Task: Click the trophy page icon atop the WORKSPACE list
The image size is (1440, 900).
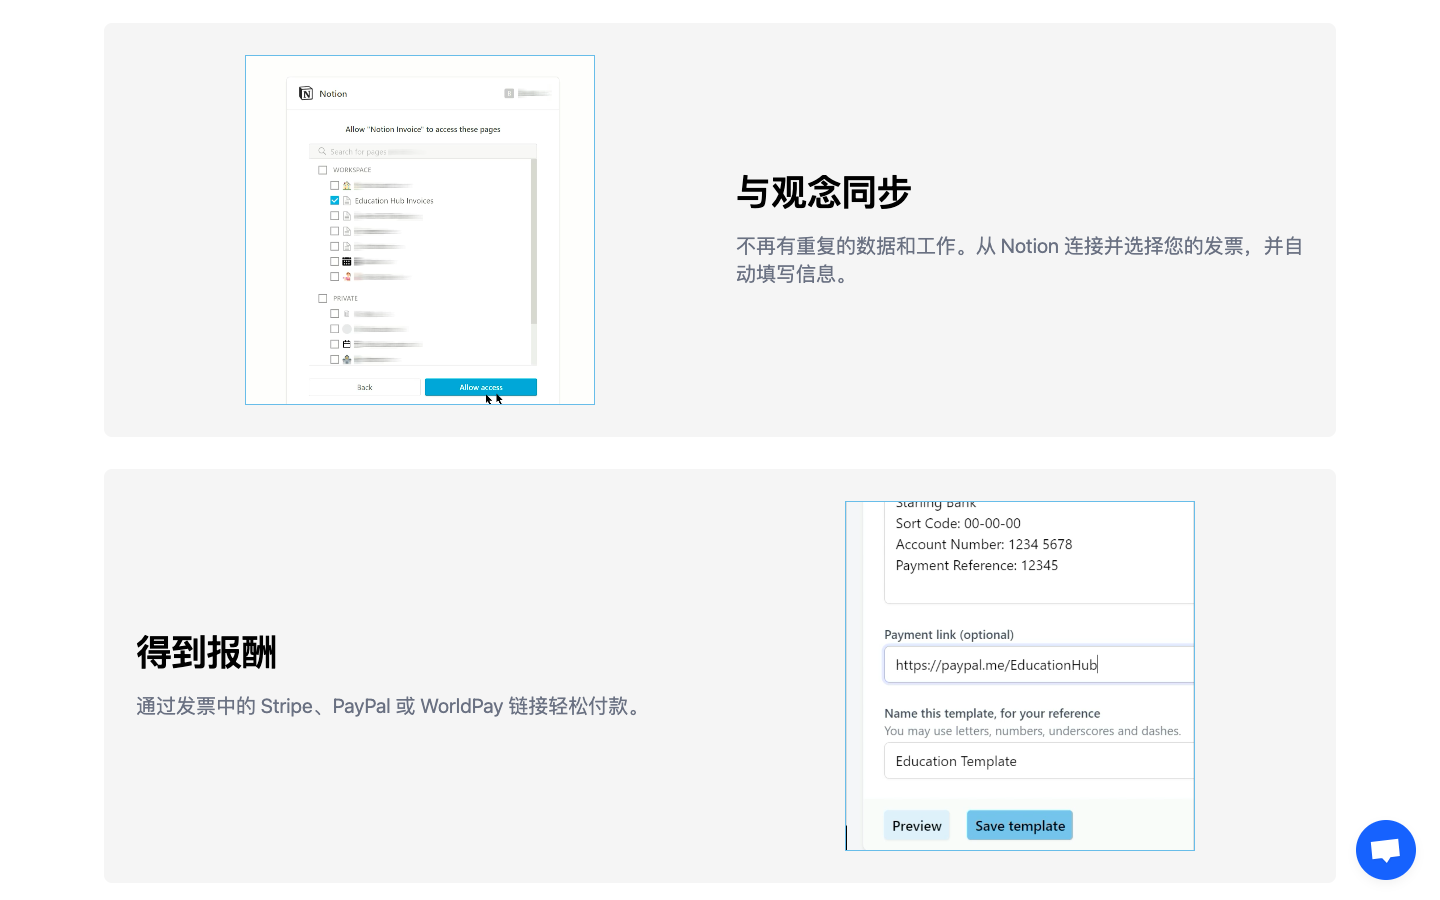Action: click(346, 185)
